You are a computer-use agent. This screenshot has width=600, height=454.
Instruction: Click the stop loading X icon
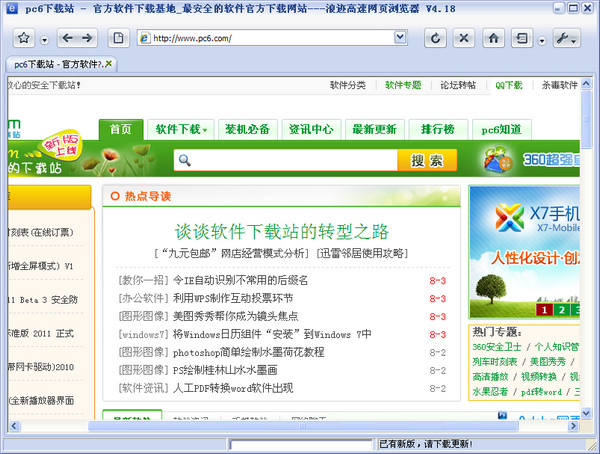pyautogui.click(x=464, y=39)
